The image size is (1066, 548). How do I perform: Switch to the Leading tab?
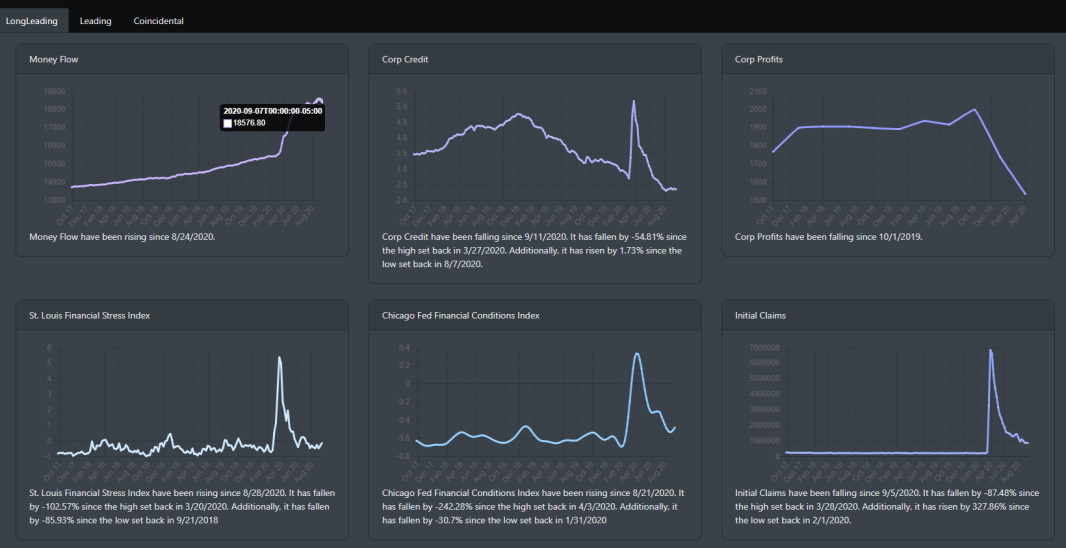(x=96, y=20)
